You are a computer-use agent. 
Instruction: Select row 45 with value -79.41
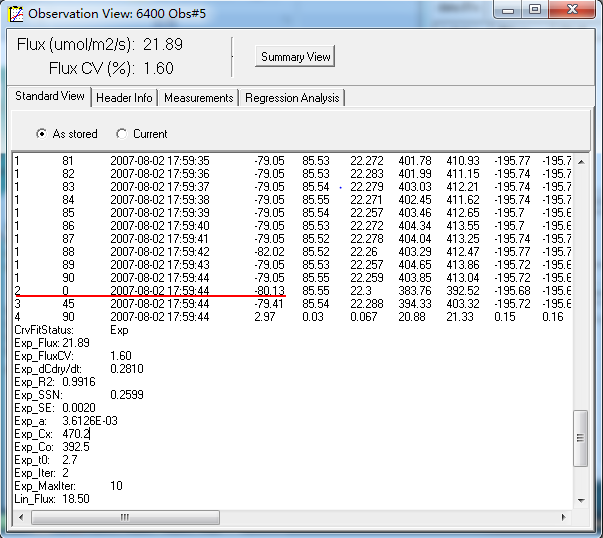click(160, 303)
